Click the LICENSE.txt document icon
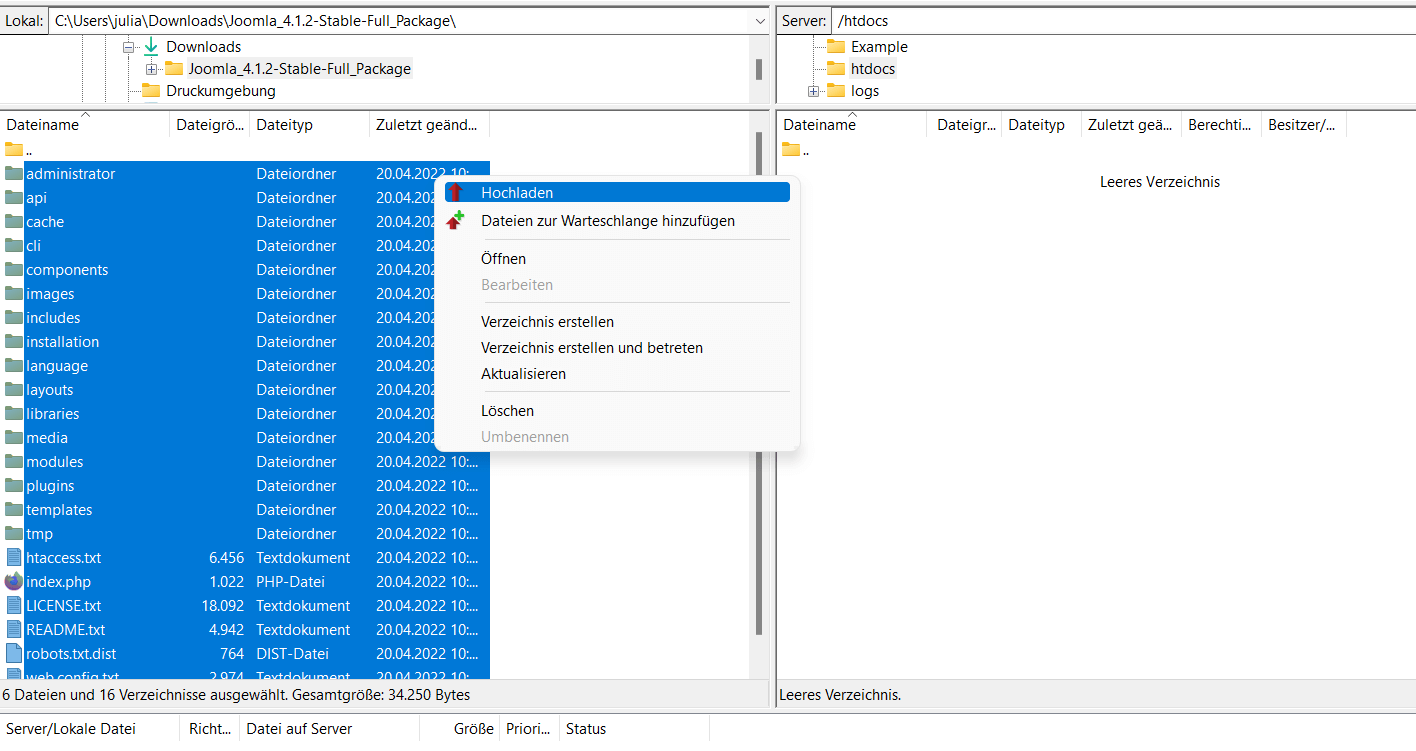 pos(14,605)
